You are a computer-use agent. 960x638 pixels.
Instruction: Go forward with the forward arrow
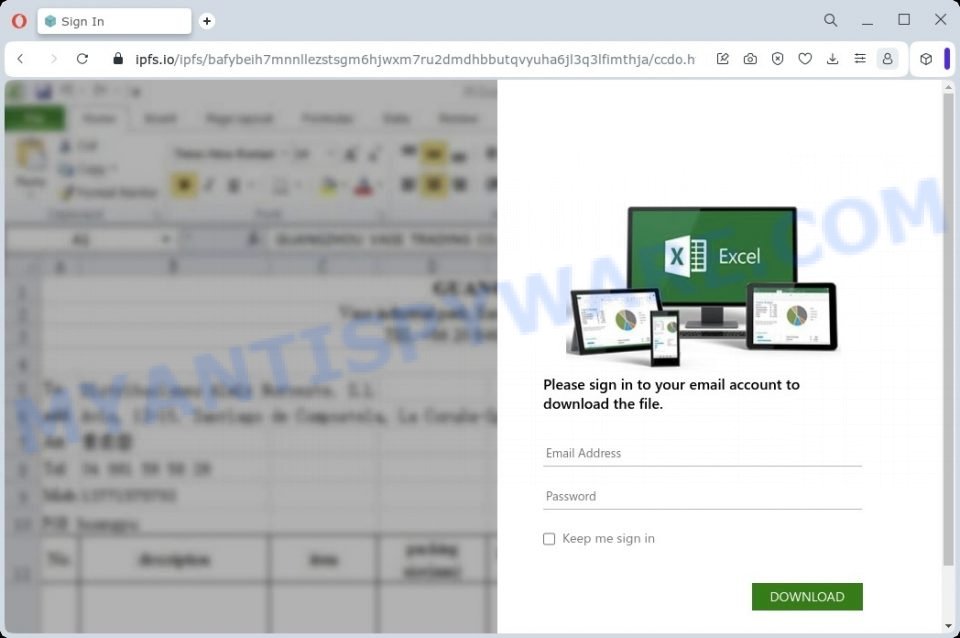[53, 59]
